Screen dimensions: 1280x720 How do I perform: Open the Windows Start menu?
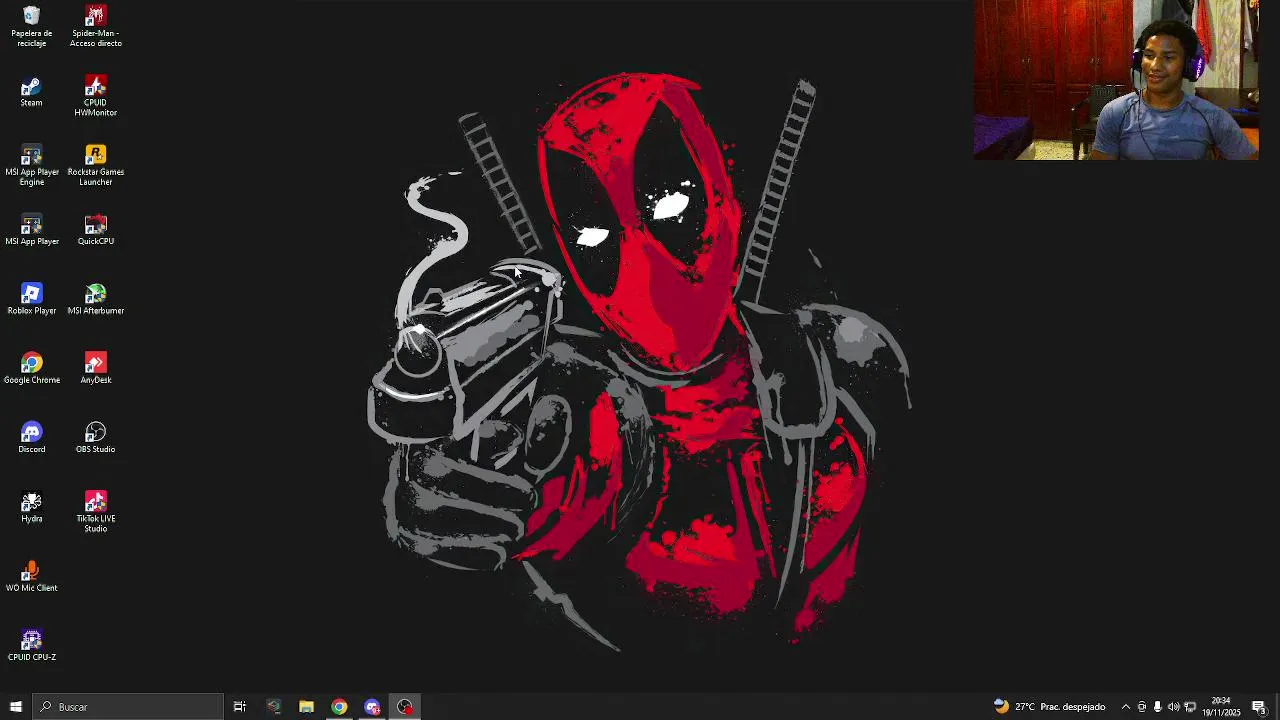15,707
